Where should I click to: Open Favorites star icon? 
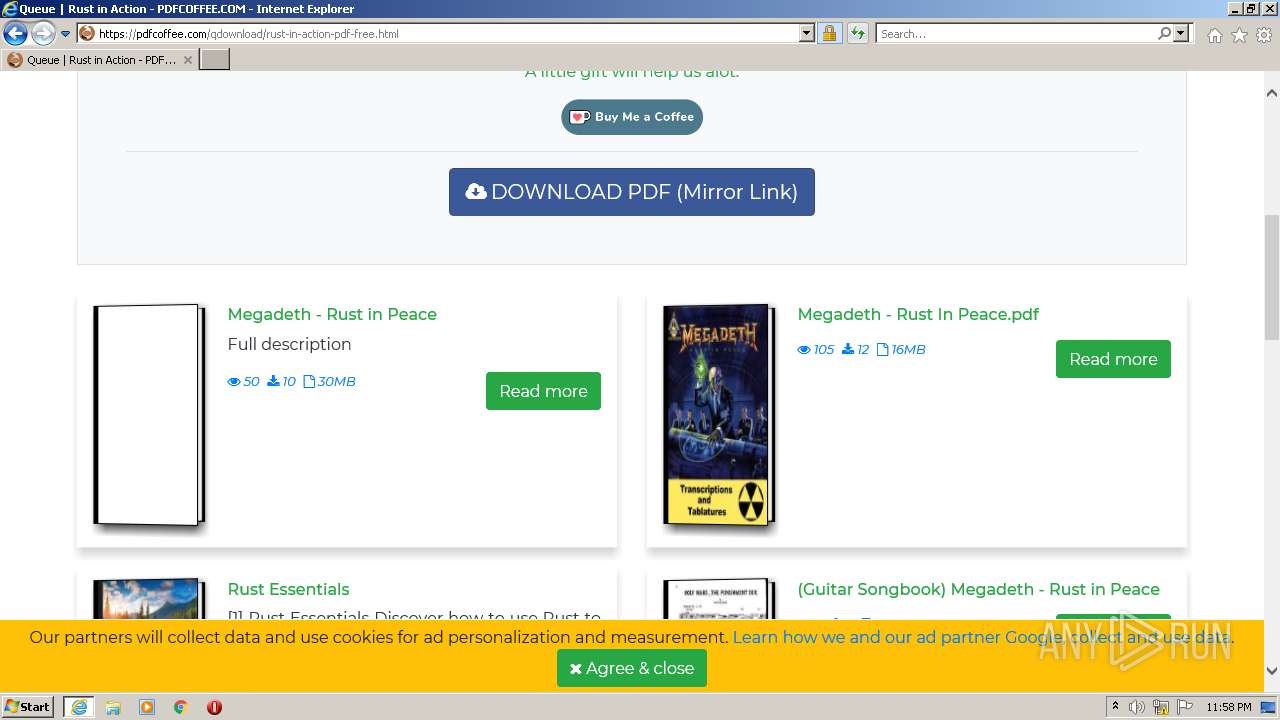[x=1239, y=34]
